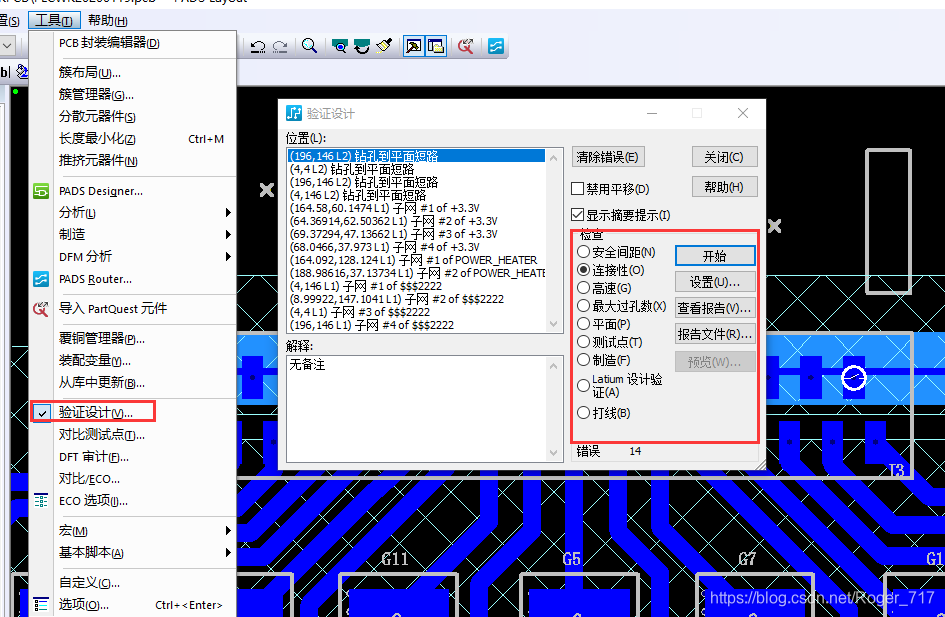Expand the DFM 分析 submenu arrow
The height and width of the screenshot is (617, 945).
(228, 257)
